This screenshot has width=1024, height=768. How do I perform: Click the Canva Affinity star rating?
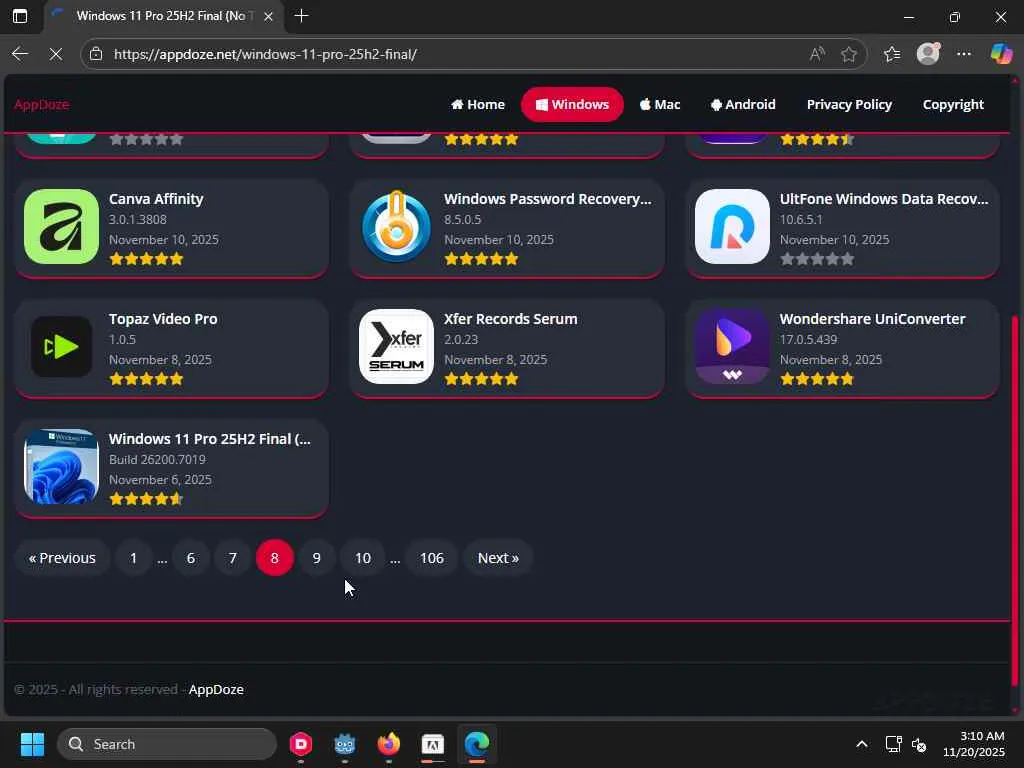coord(146,259)
